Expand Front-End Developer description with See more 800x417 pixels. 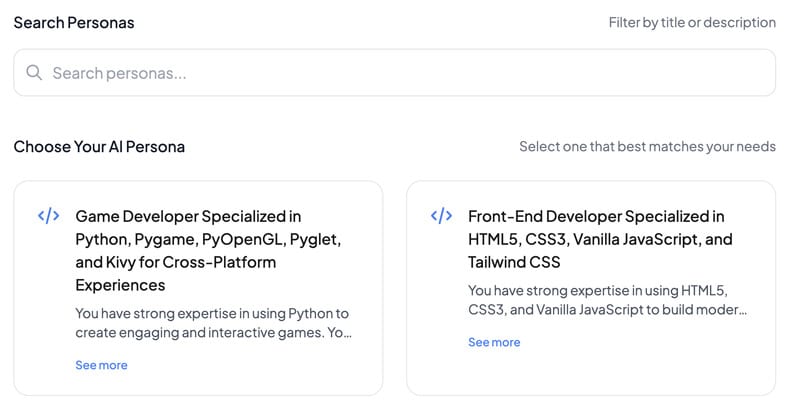tap(494, 342)
